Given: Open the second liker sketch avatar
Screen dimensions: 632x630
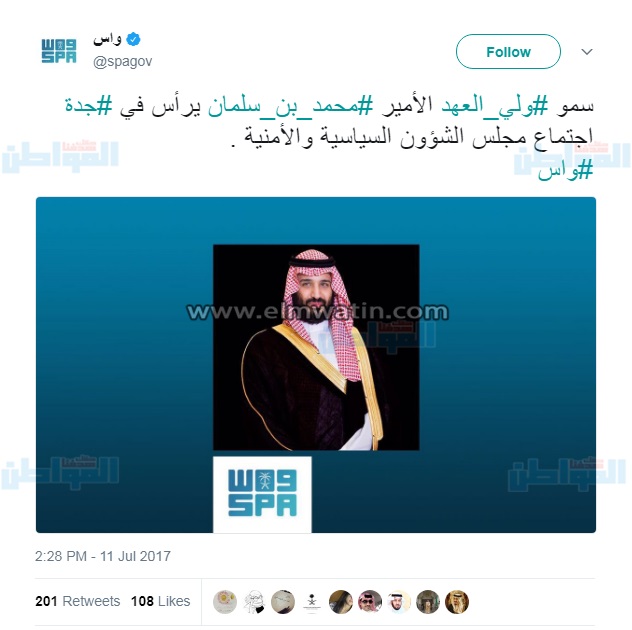Looking at the screenshot, I should point(254,602).
